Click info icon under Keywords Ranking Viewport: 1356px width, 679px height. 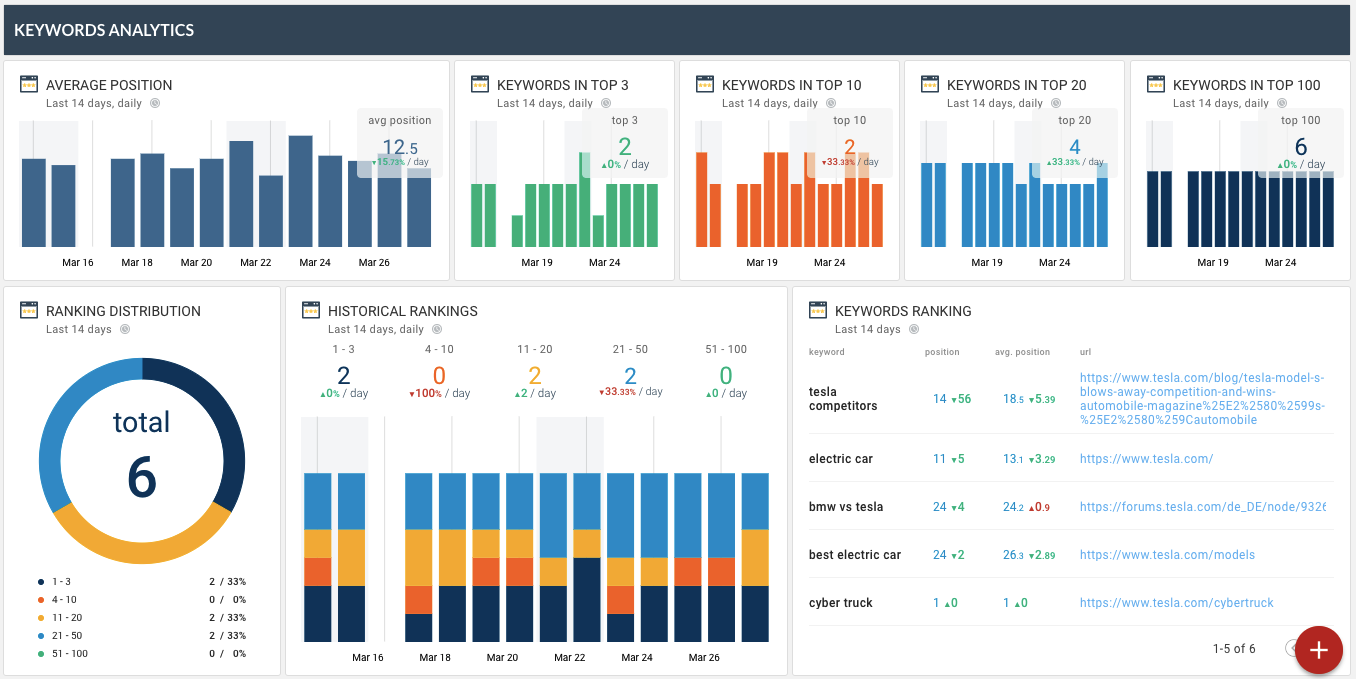(x=914, y=329)
